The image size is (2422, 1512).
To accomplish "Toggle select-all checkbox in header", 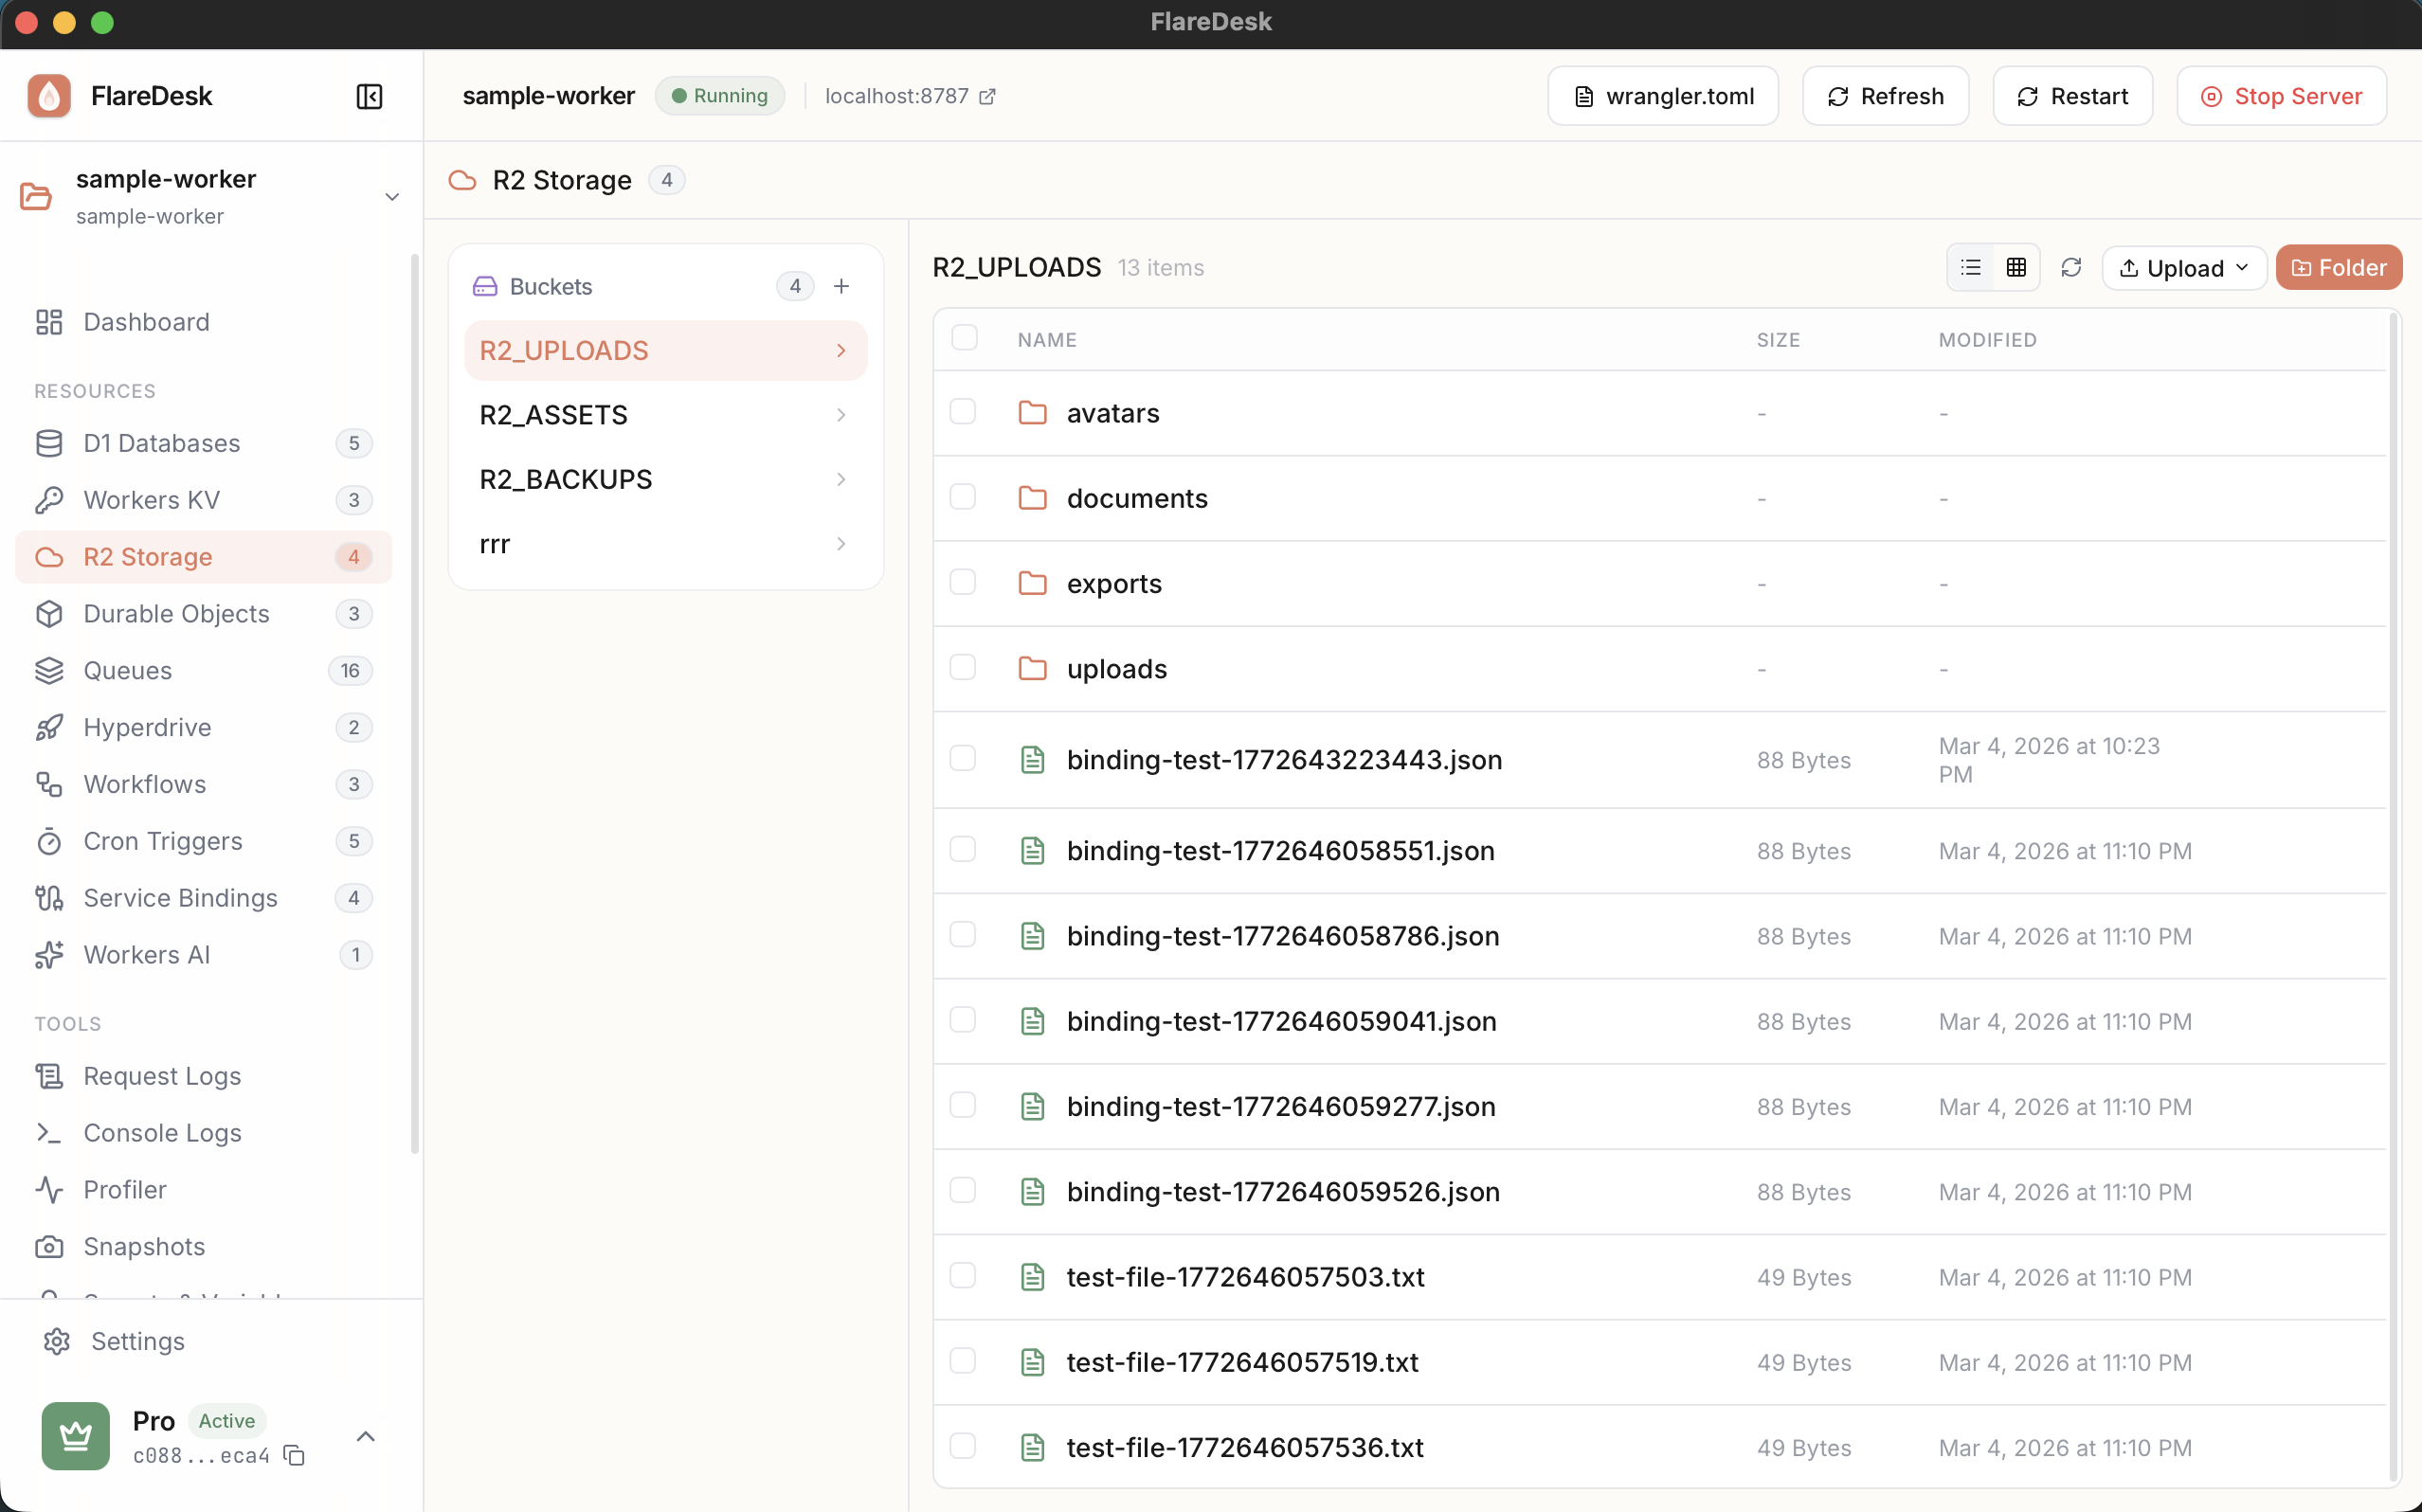I will pyautogui.click(x=964, y=338).
